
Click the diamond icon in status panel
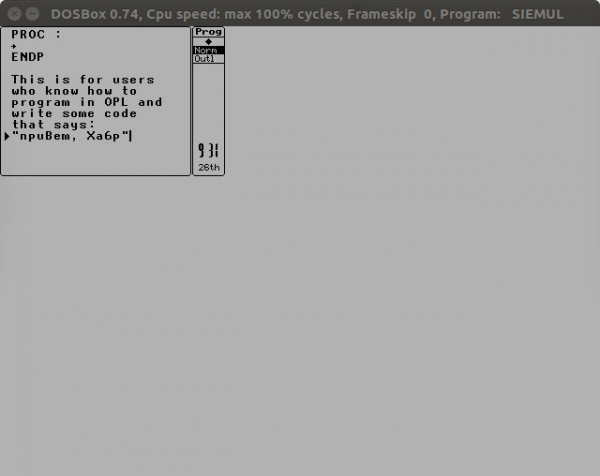(209, 42)
